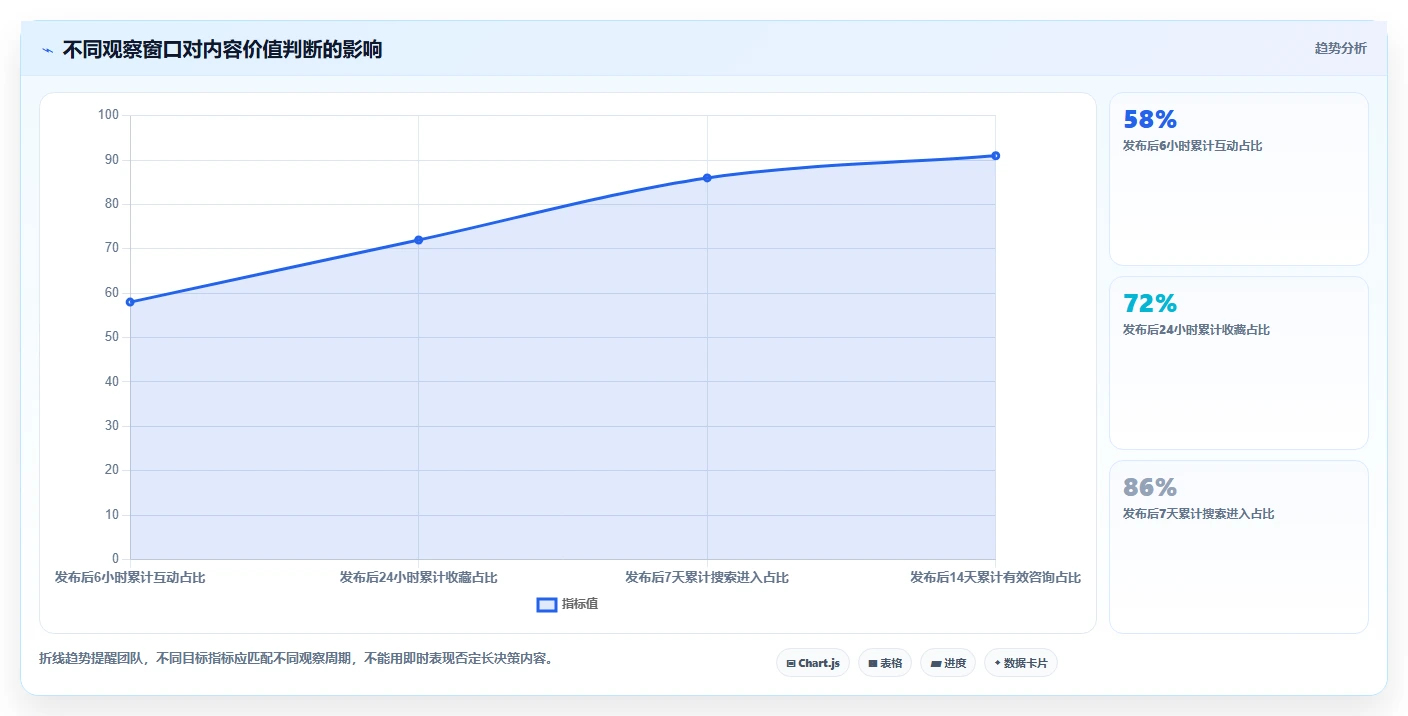The image size is (1408, 716).
Task: Click x-axis label 发布后7天累计搜索进入占比
Action: coord(707,577)
